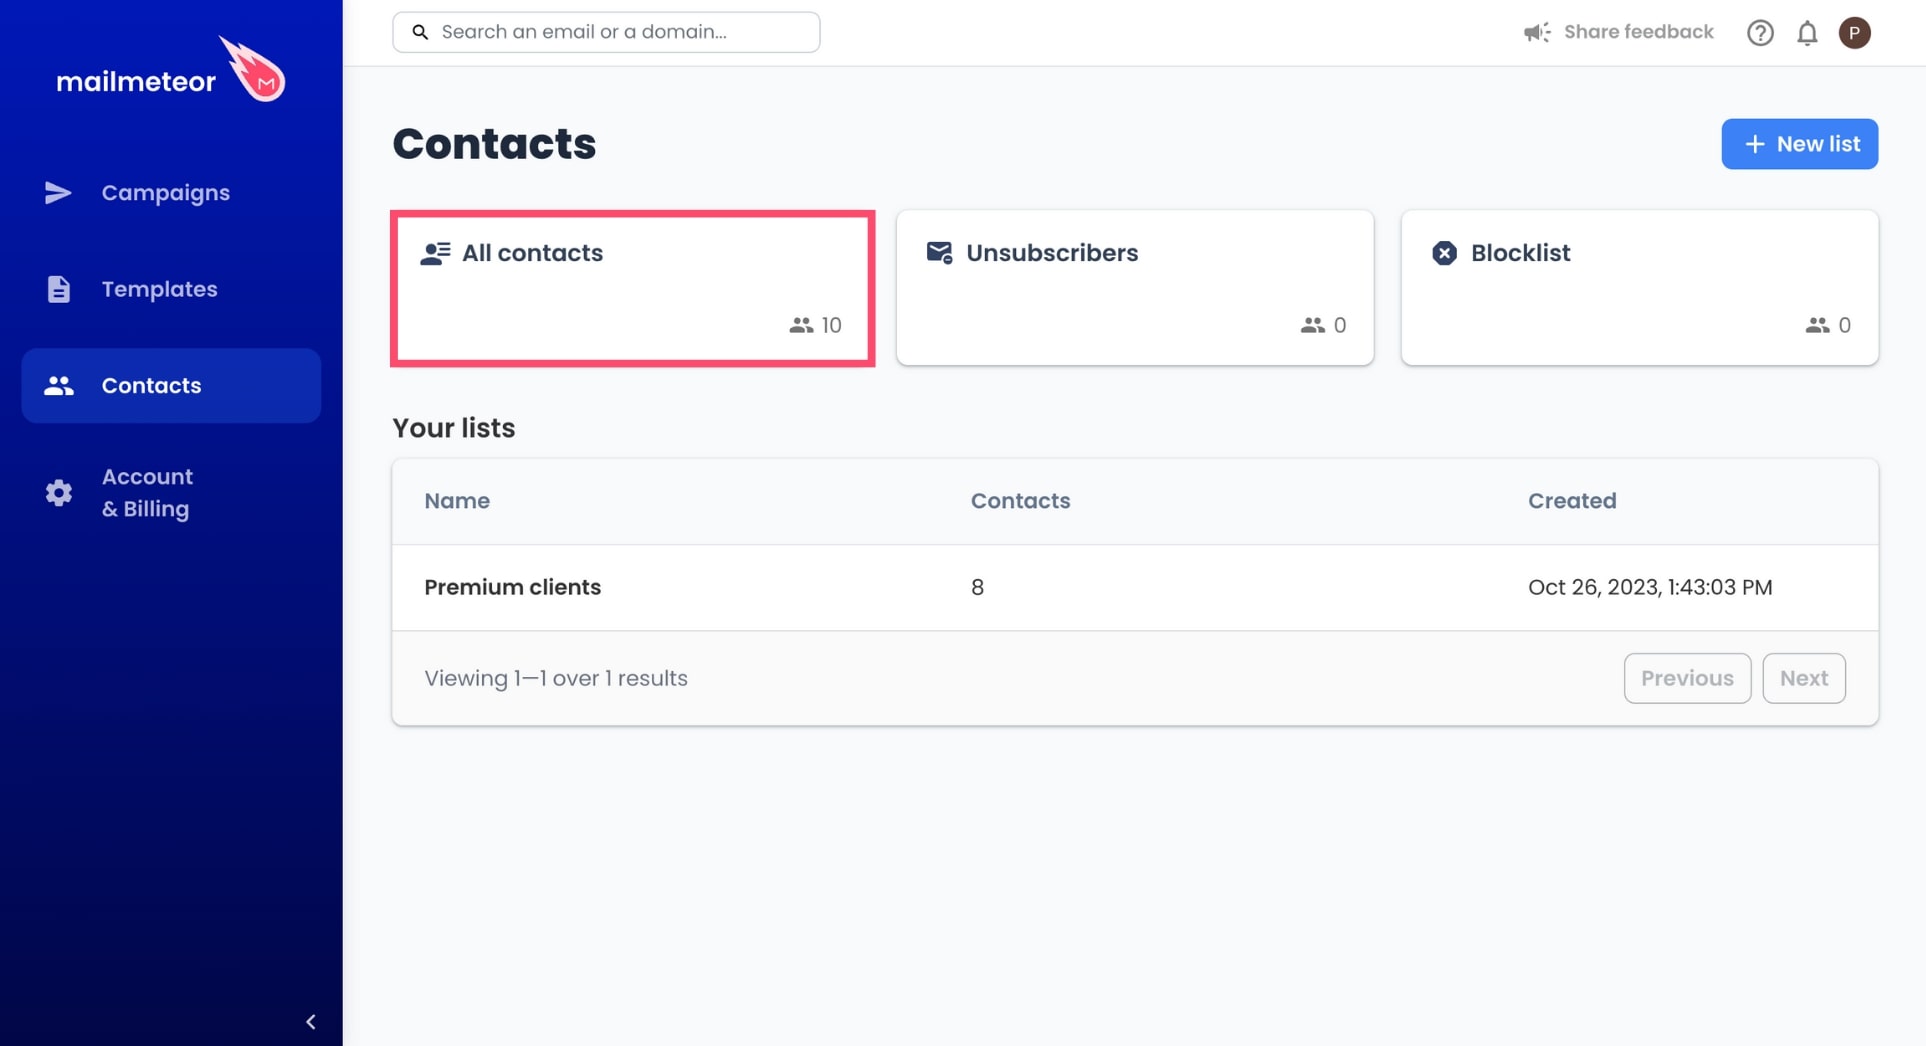Collapse the sidebar with the chevron
This screenshot has width=1926, height=1046.
point(311,1022)
